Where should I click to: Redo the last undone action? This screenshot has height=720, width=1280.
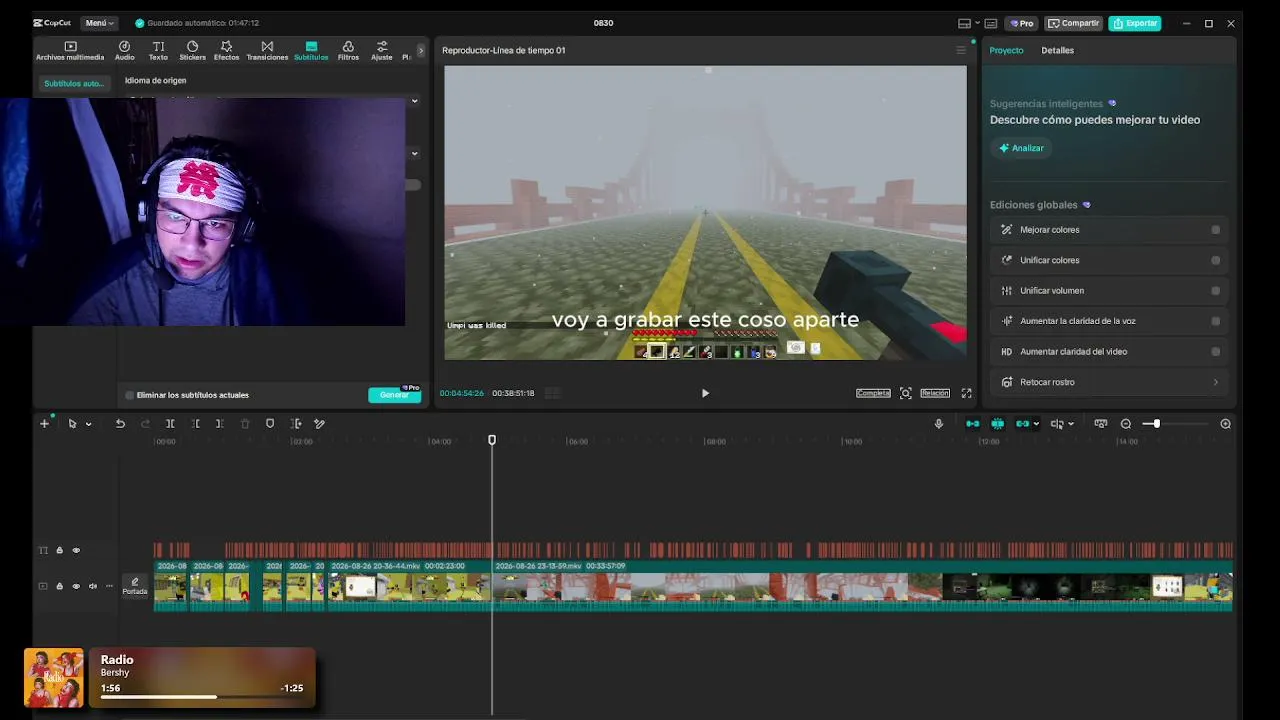click(x=145, y=424)
